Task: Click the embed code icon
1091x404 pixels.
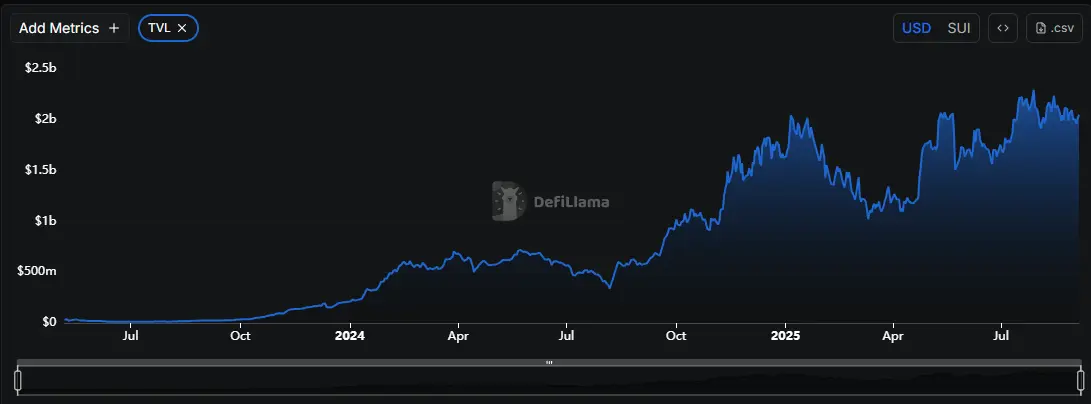Action: pyautogui.click(x=1003, y=28)
